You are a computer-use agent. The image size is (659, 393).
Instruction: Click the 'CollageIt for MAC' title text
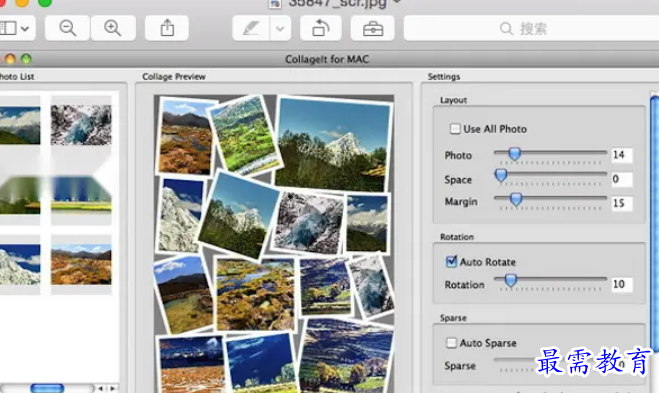coord(327,59)
